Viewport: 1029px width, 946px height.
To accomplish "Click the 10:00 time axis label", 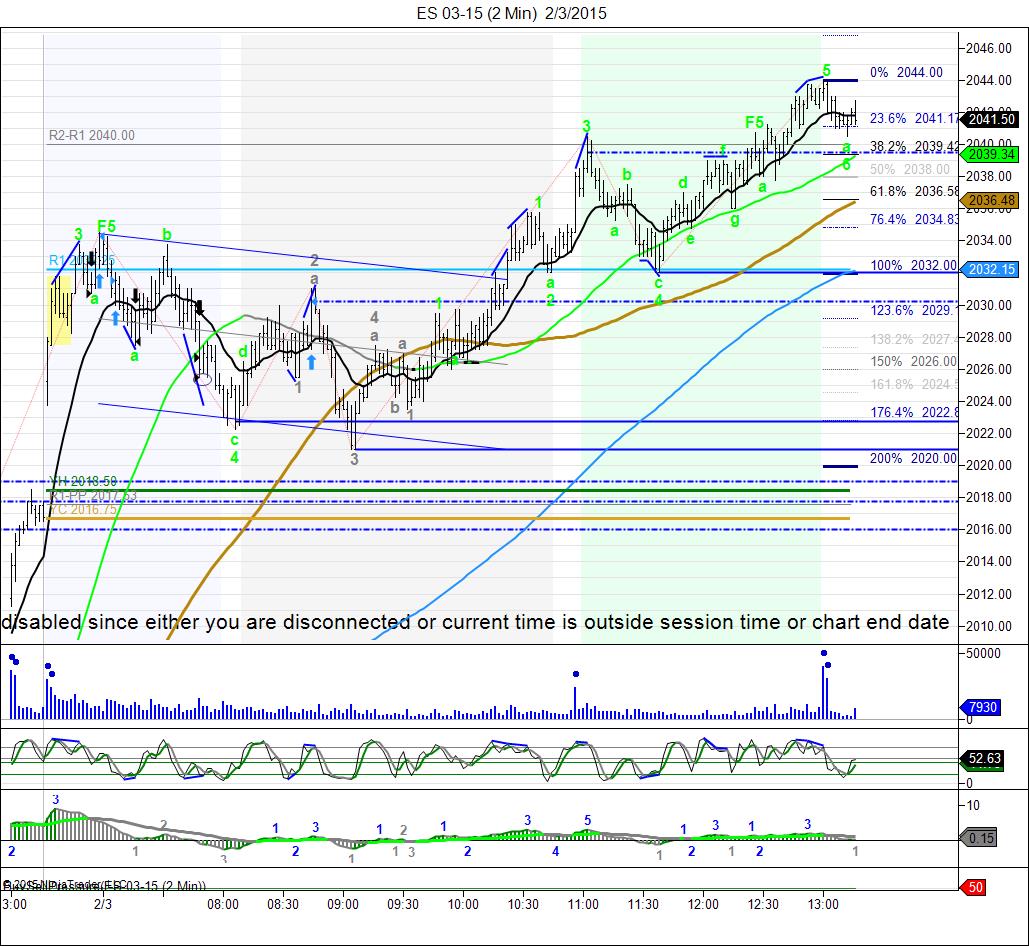I will [x=463, y=905].
